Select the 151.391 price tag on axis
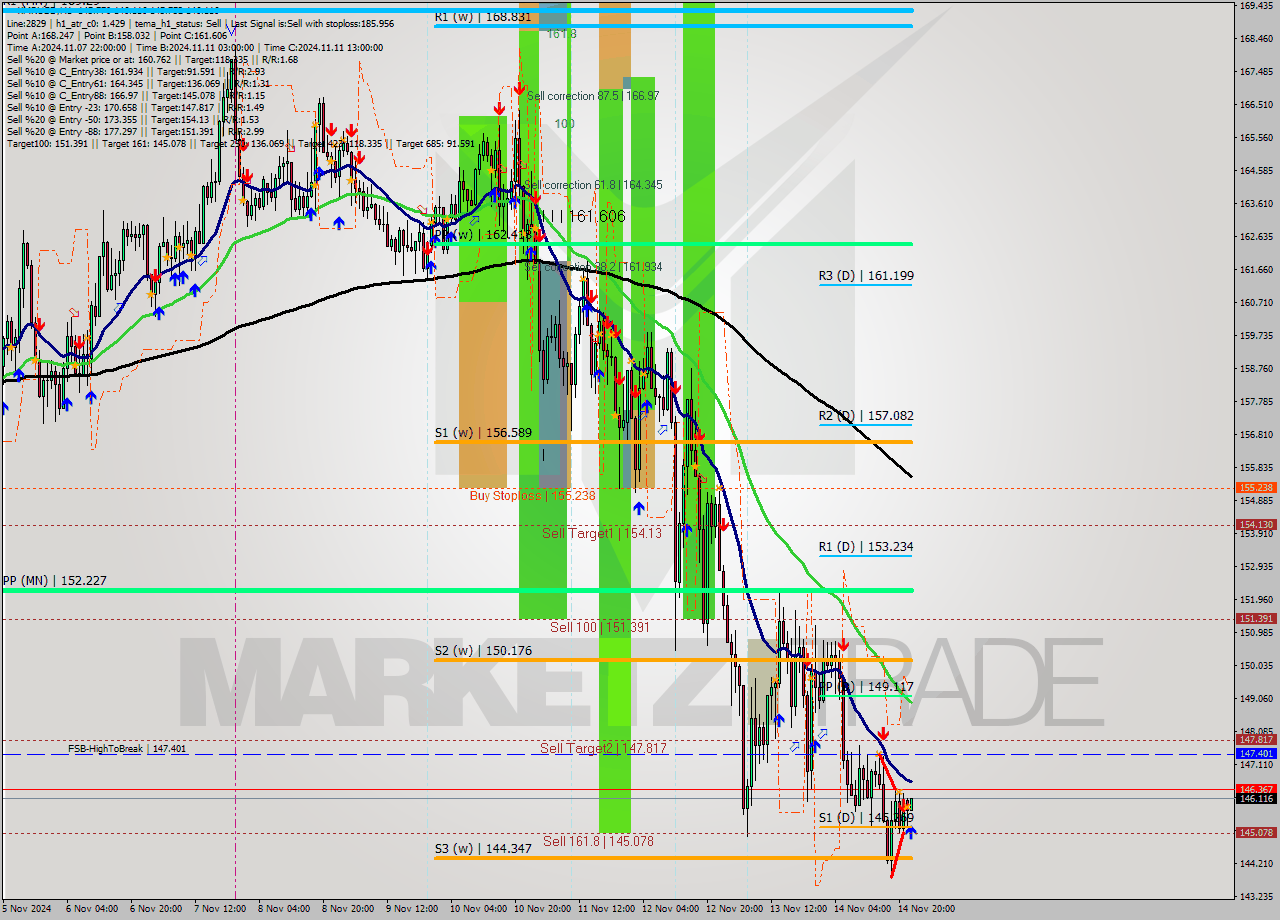 (1256, 618)
